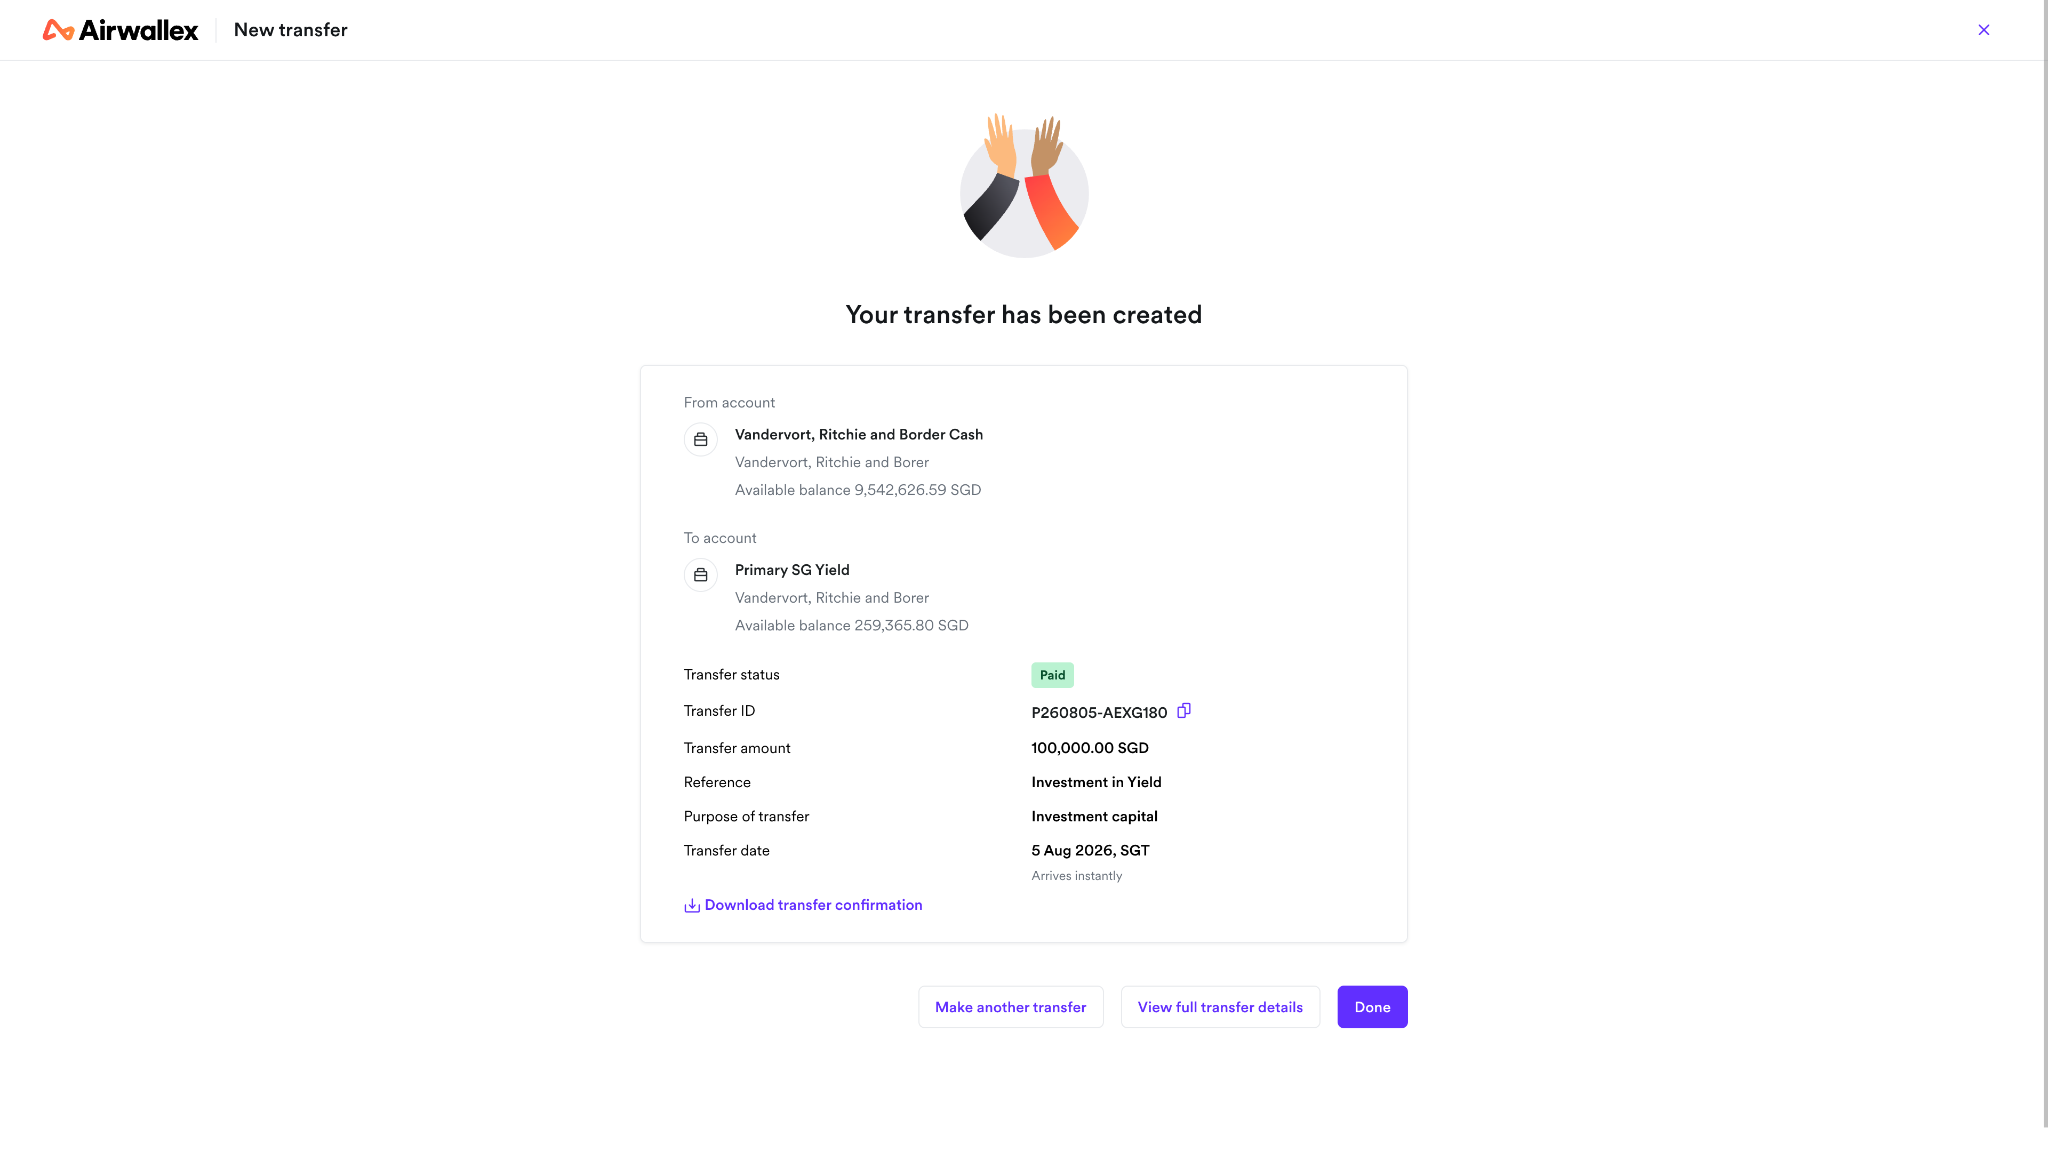2048x1152 pixels.
Task: Click the transfer amount 100,000.00 SGD
Action: pyautogui.click(x=1090, y=748)
